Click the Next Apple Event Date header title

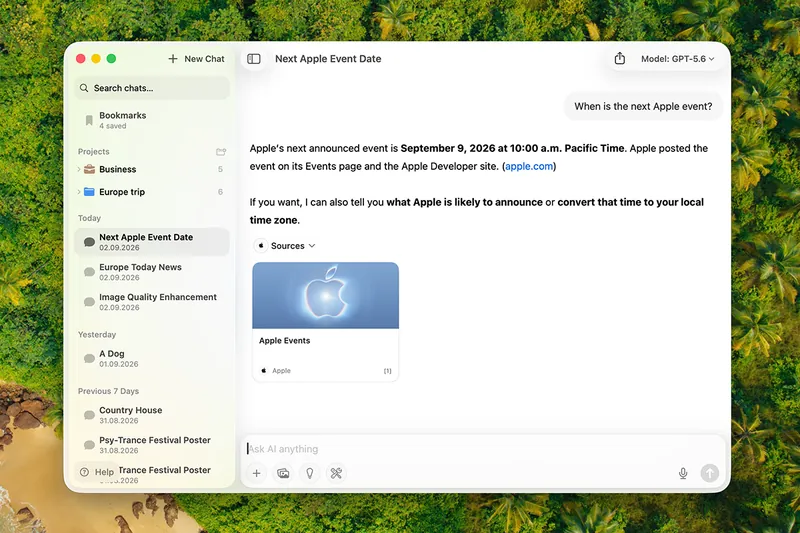click(328, 59)
